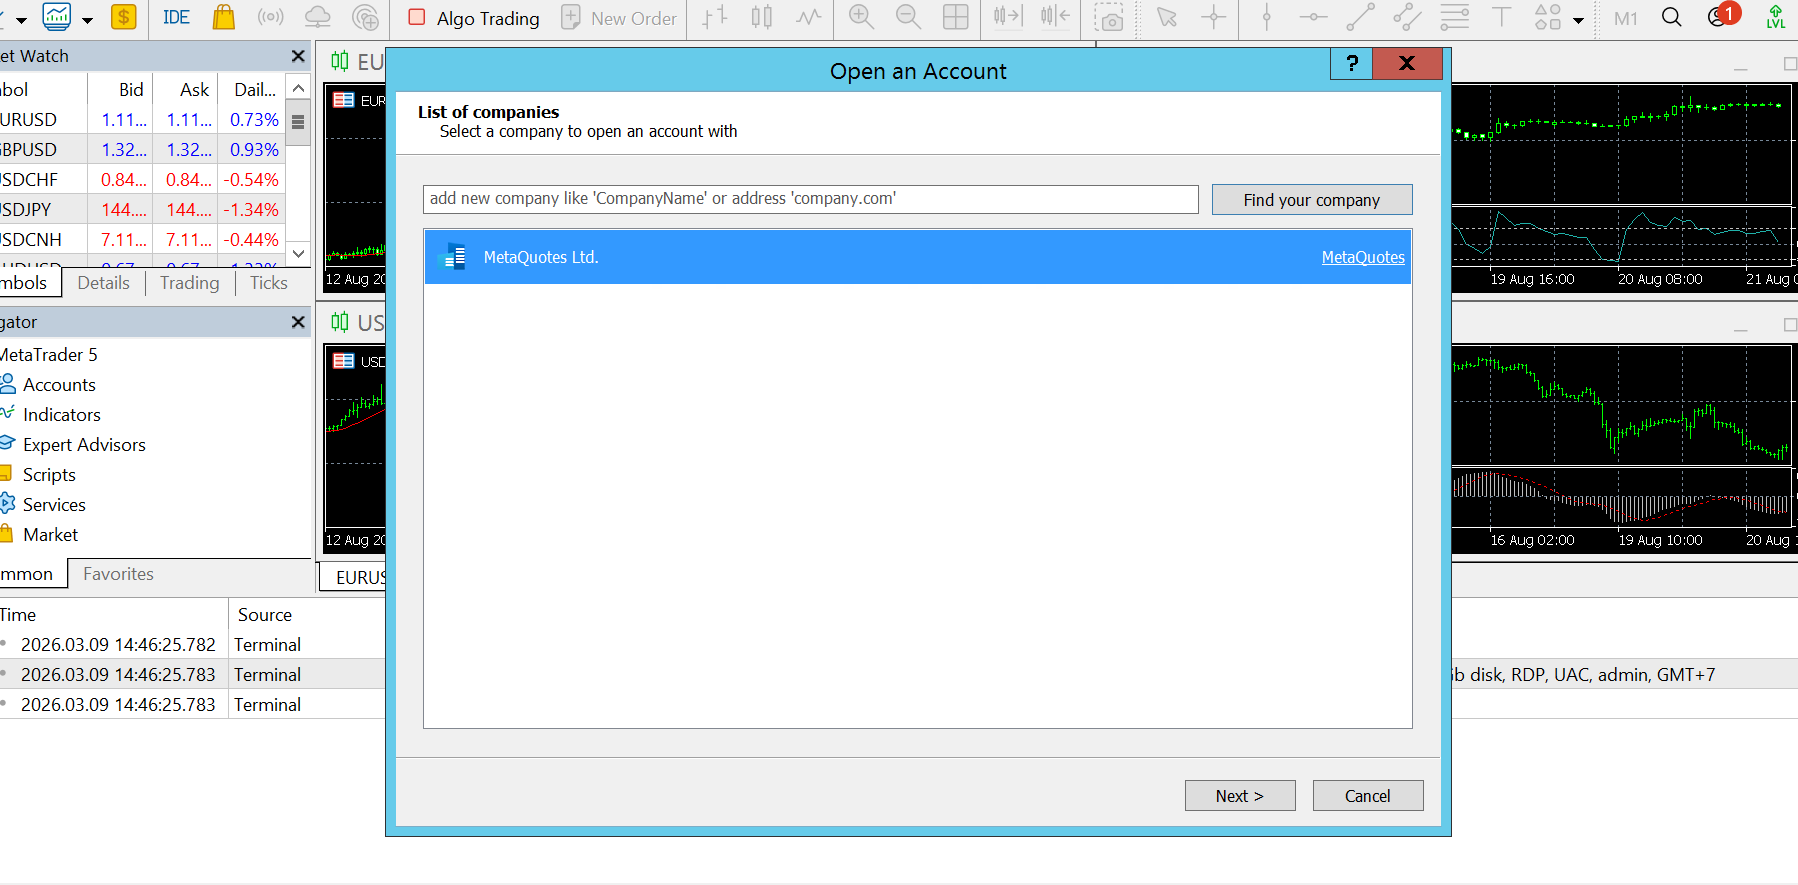1798x885 pixels.
Task: Switch to the Favorites tab
Action: click(118, 574)
